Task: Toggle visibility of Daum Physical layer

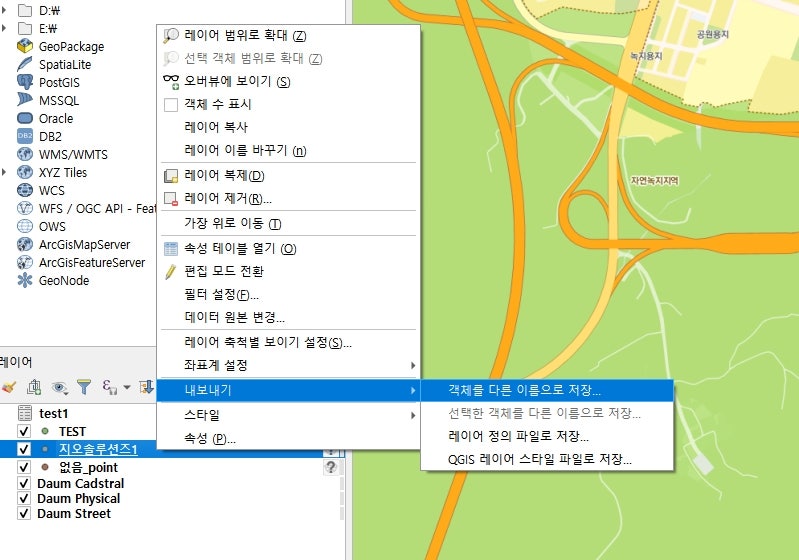Action: coord(24,498)
